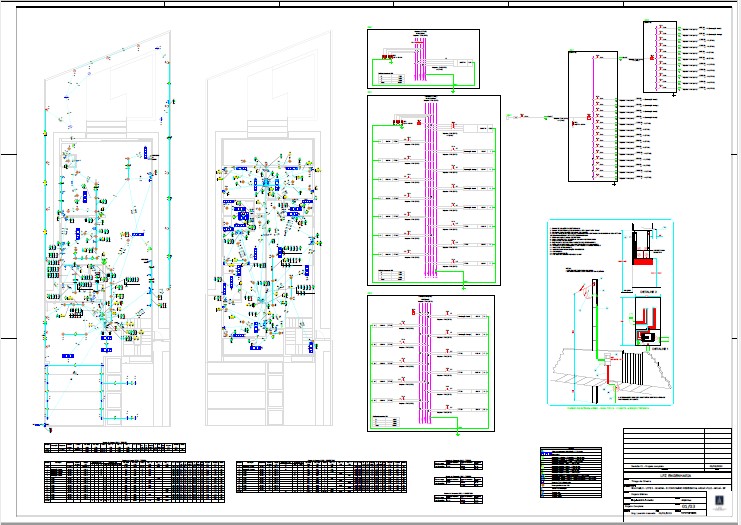Screen dimensions: 741x525
Task: Click the magenta busbar in the top single-line diagram
Action: [420, 58]
